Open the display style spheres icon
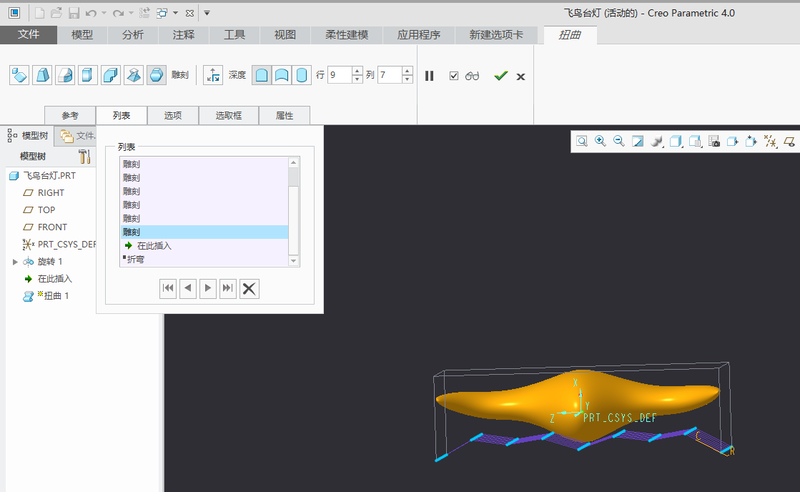Screen dimensions: 800x492 (657, 141)
